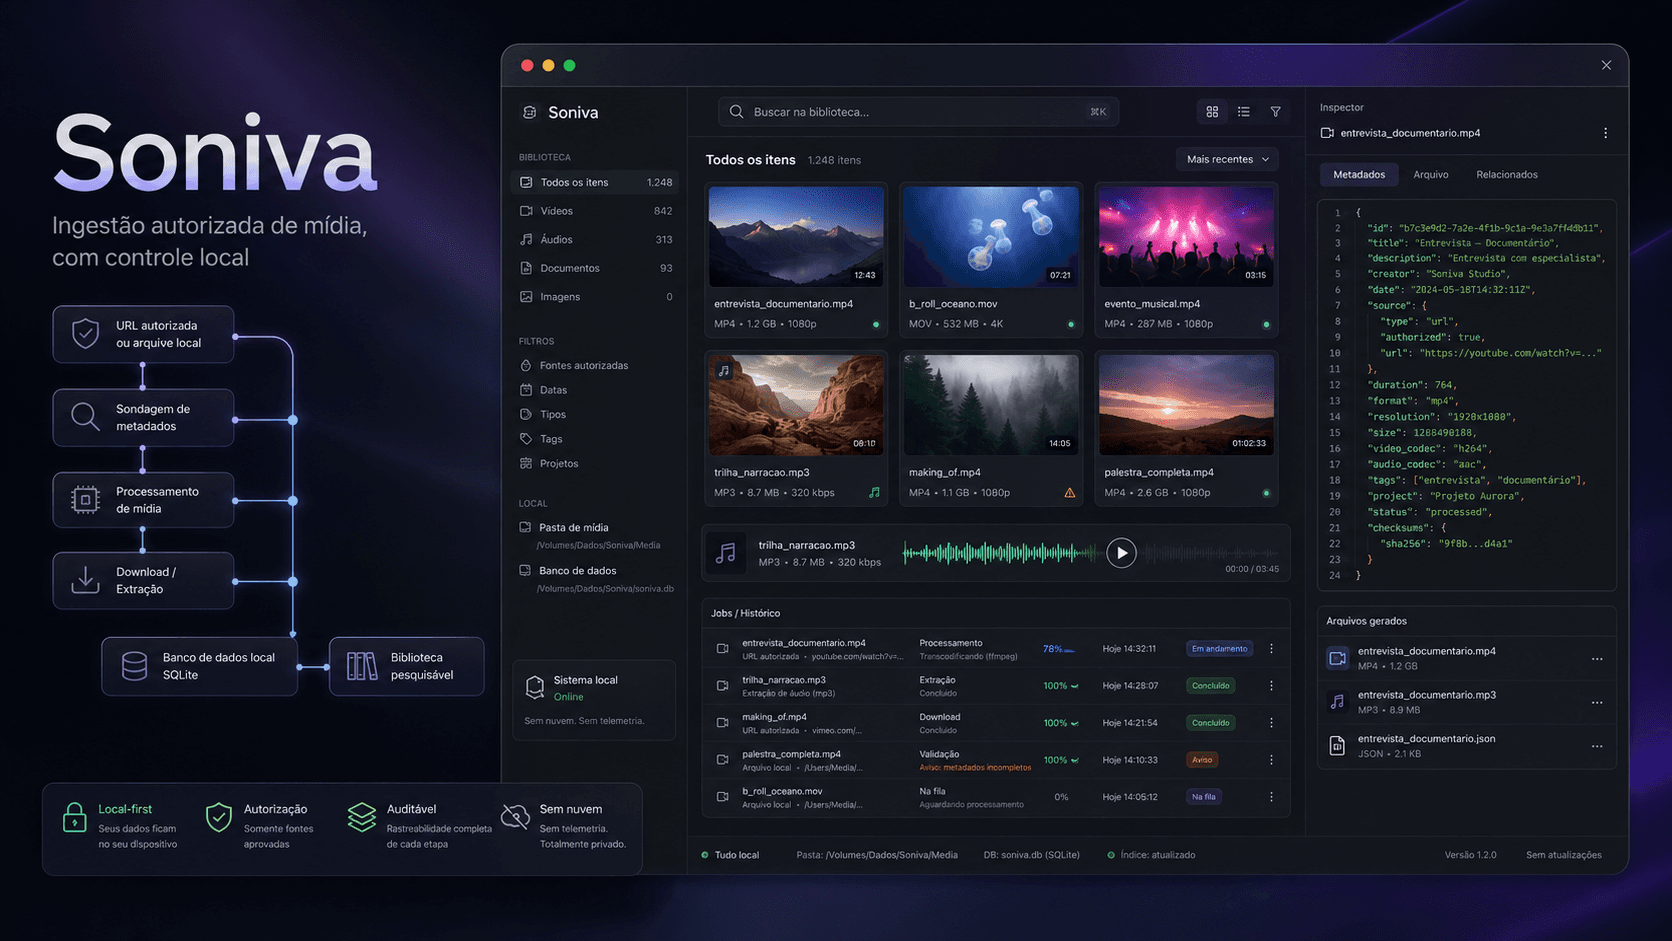Viewport: 1672px width, 941px height.
Task: Click the JSON file icon in Arquivos gerados
Action: click(x=1337, y=745)
